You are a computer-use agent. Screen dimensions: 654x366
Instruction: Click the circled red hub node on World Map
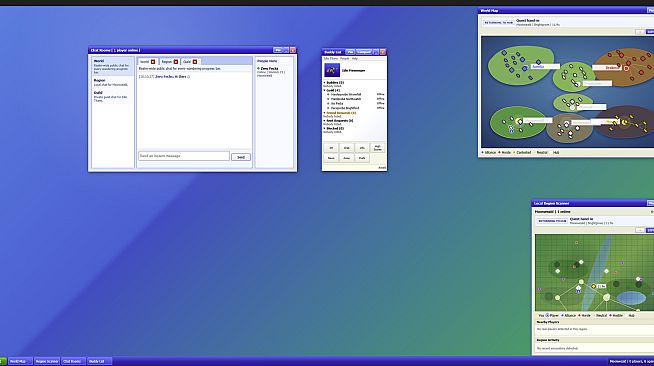click(x=626, y=68)
